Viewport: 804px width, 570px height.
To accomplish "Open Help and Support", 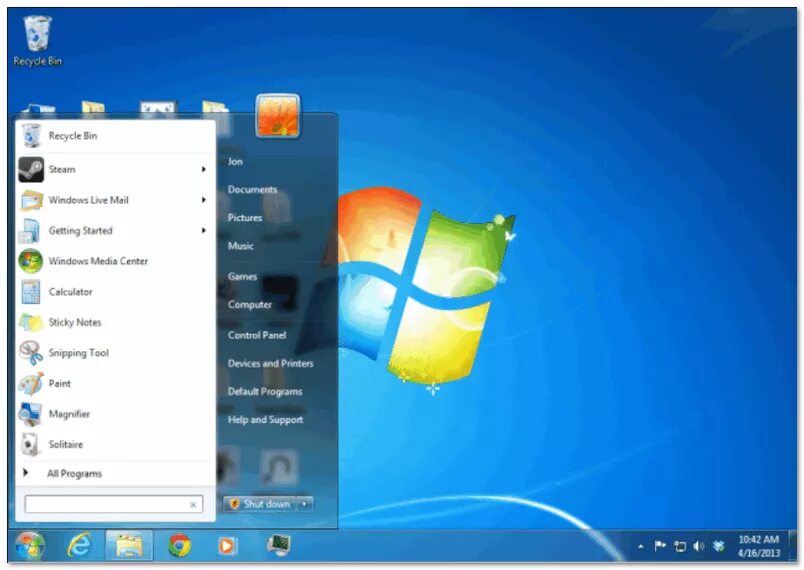I will coord(265,420).
